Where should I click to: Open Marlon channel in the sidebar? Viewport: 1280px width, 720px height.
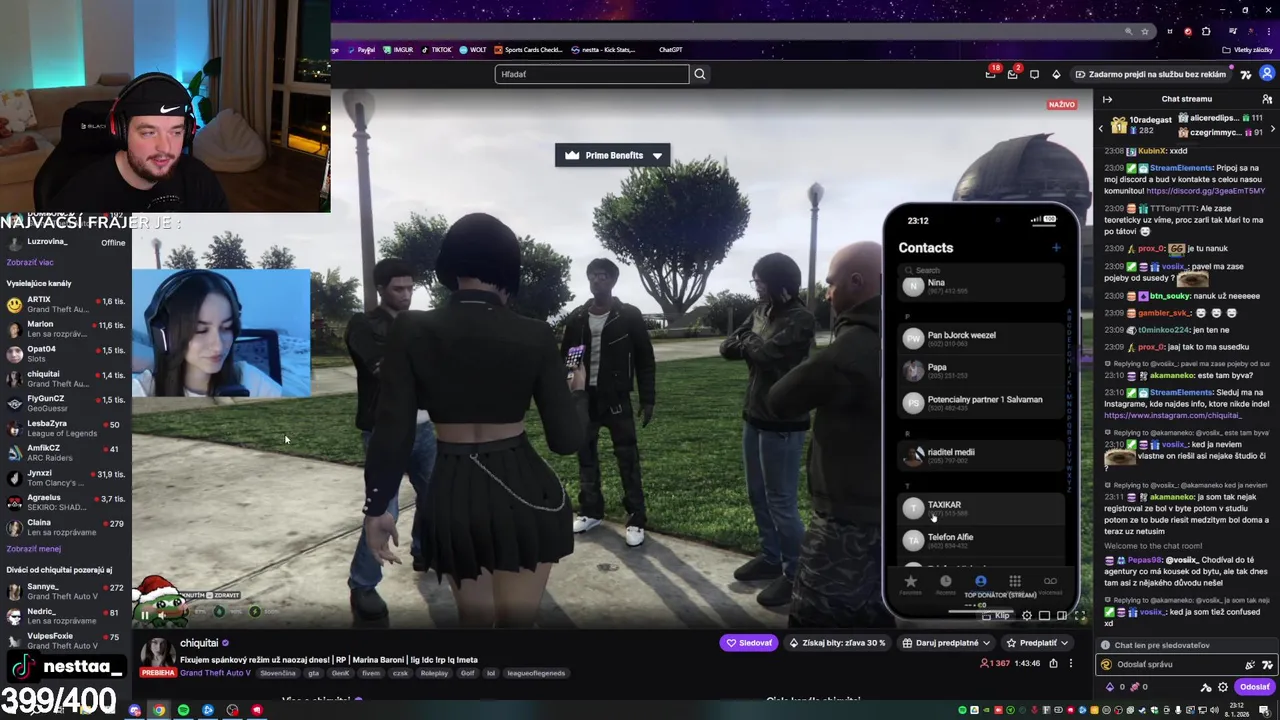tap(66, 329)
